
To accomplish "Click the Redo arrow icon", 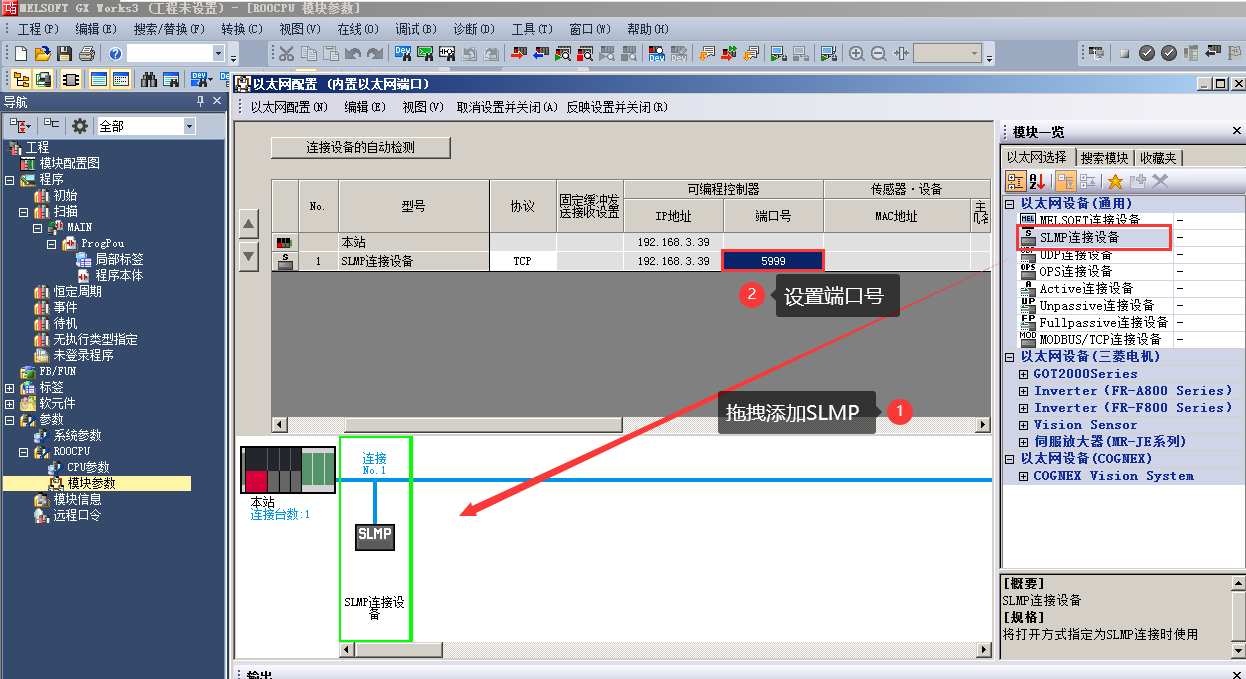I will [375, 53].
